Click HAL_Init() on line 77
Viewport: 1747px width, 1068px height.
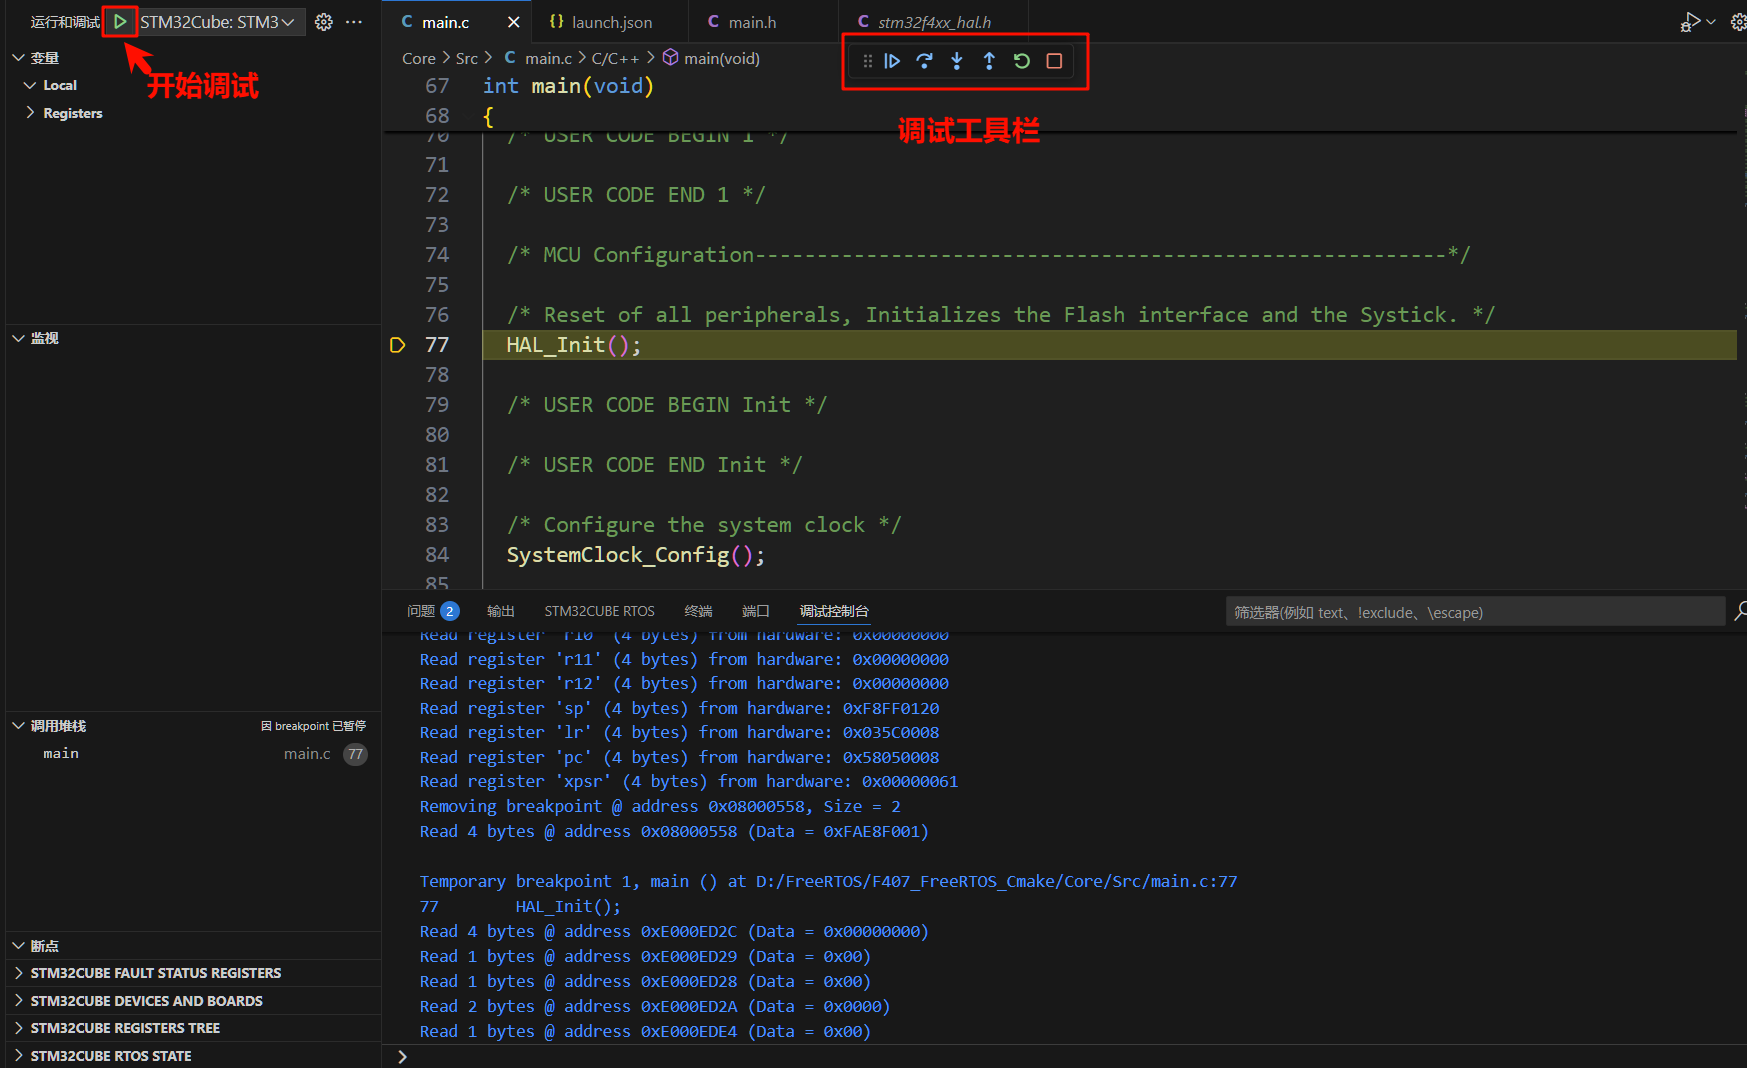coord(574,345)
